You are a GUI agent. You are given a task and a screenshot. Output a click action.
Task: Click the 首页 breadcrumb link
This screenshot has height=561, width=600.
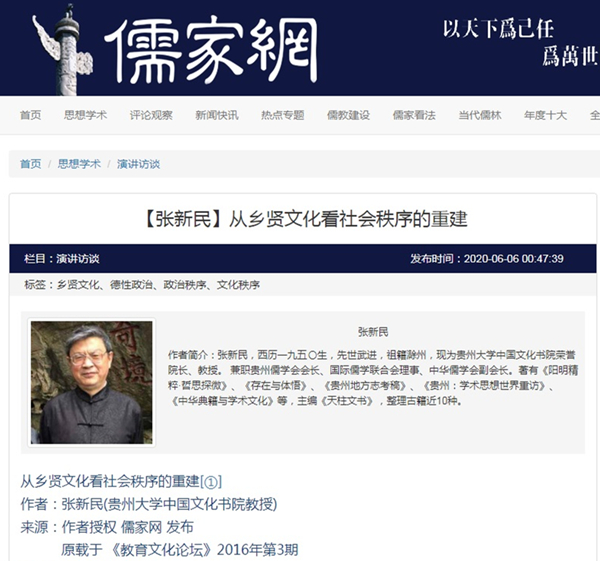31,164
